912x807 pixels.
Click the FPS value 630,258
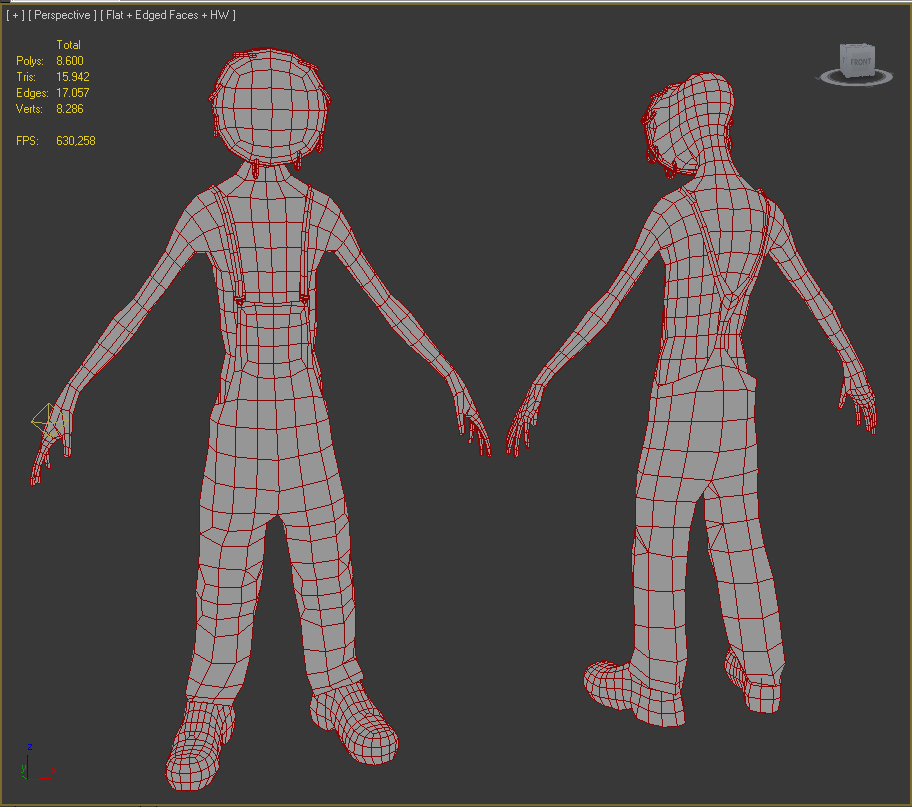(x=76, y=141)
